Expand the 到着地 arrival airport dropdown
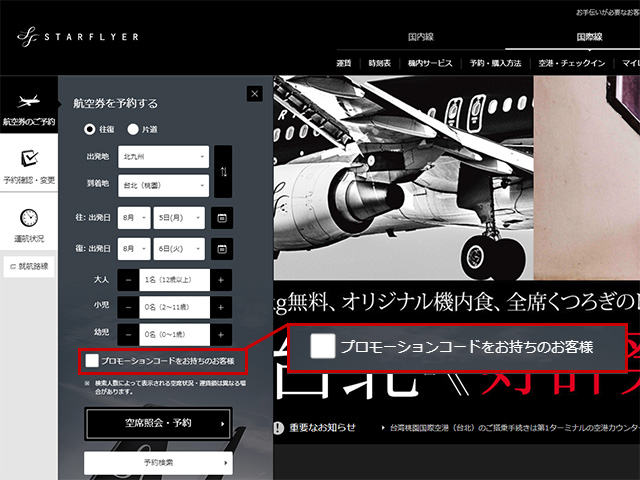The height and width of the screenshot is (480, 640). point(163,186)
